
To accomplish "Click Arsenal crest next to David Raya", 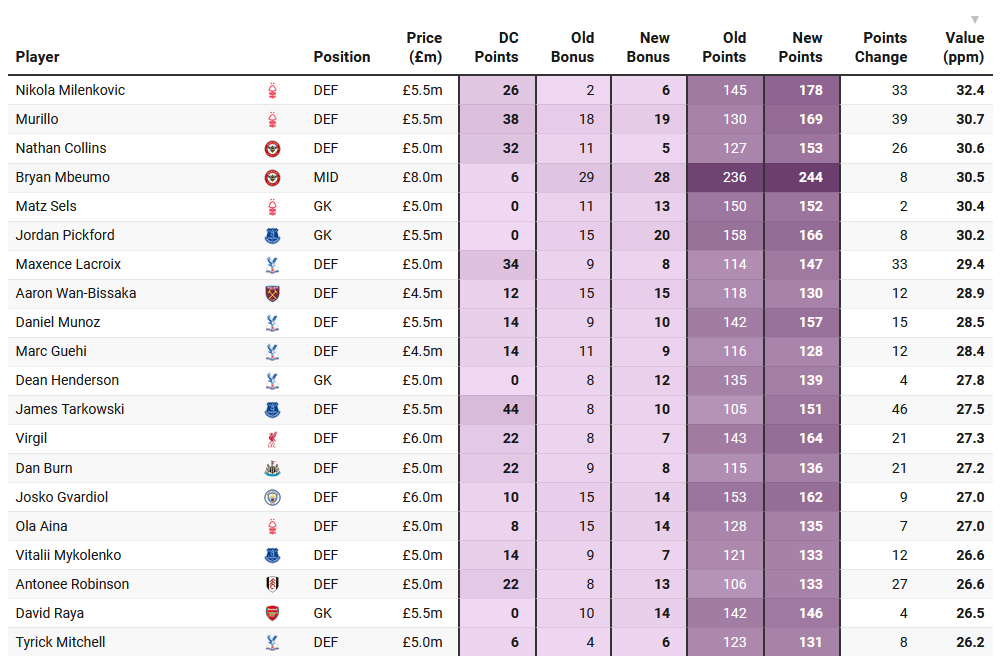I will tap(272, 613).
